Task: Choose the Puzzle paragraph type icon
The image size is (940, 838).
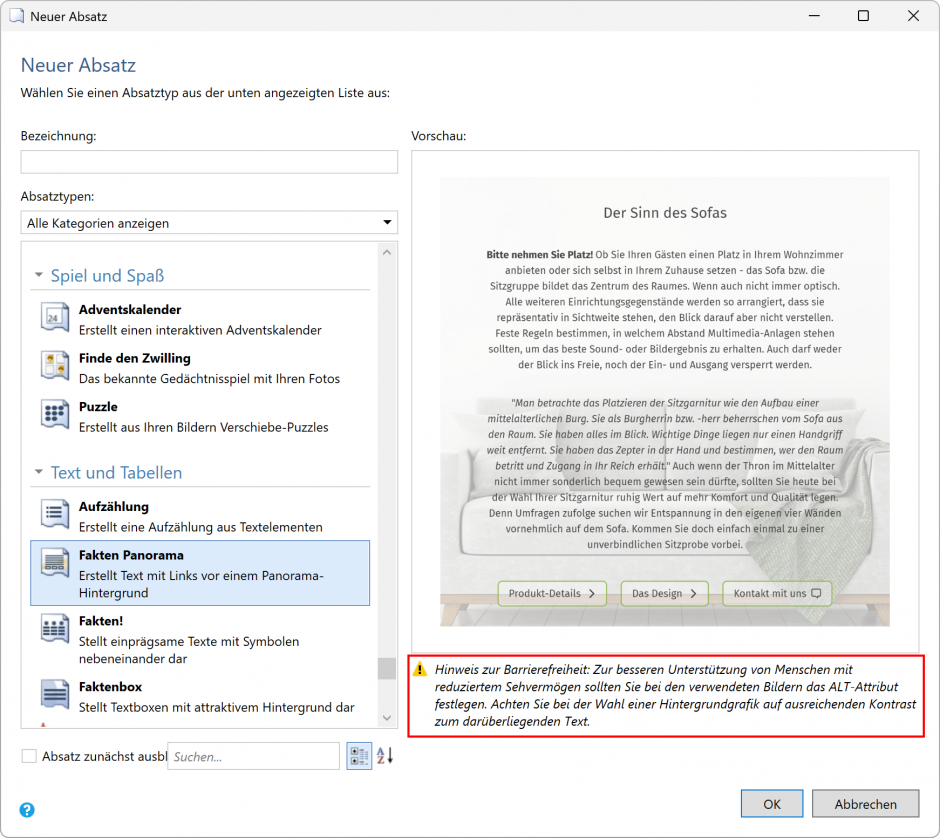Action: (54, 415)
